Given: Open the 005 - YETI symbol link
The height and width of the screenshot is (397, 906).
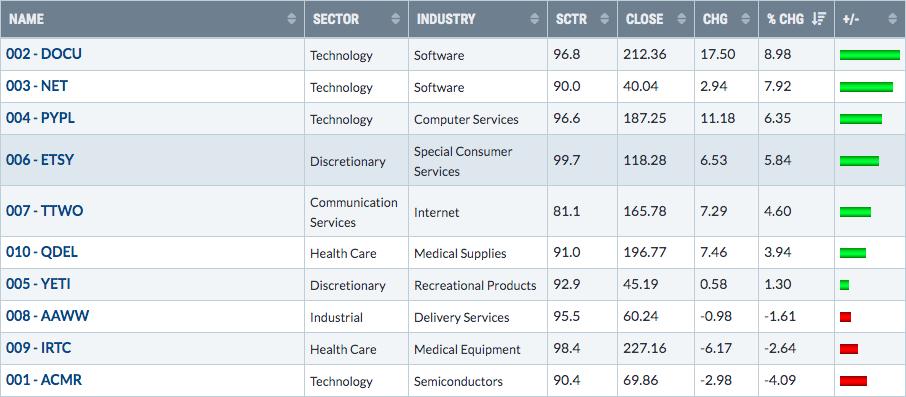Looking at the screenshot, I should click(39, 284).
